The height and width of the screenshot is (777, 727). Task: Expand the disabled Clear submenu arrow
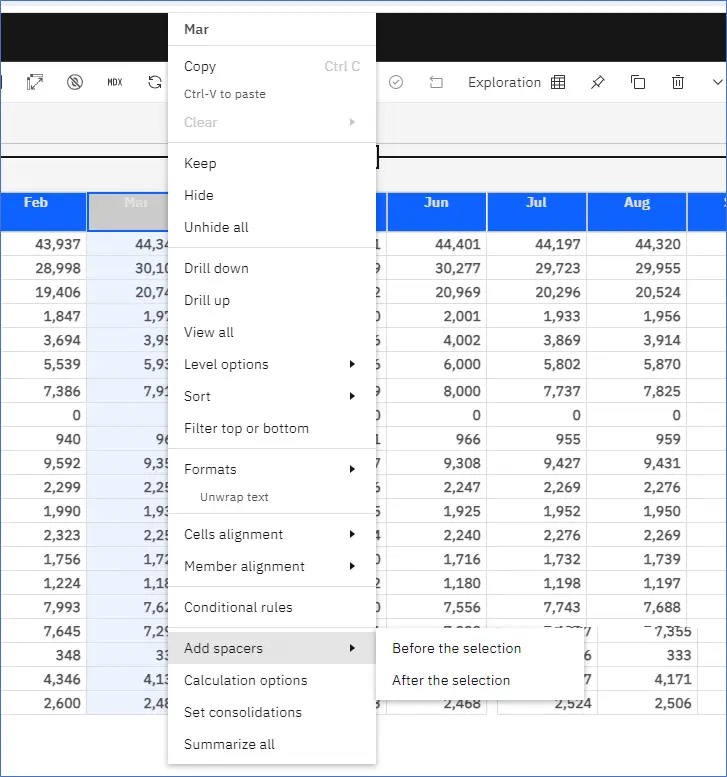coord(352,122)
